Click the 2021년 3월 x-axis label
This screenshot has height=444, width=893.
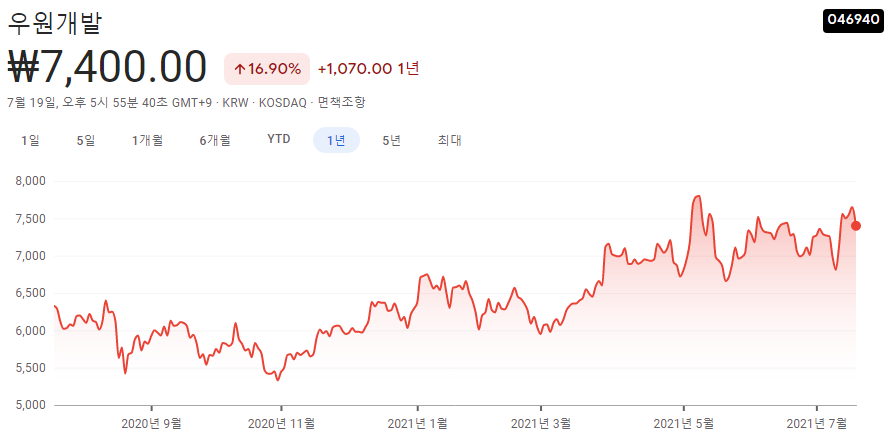(x=541, y=424)
